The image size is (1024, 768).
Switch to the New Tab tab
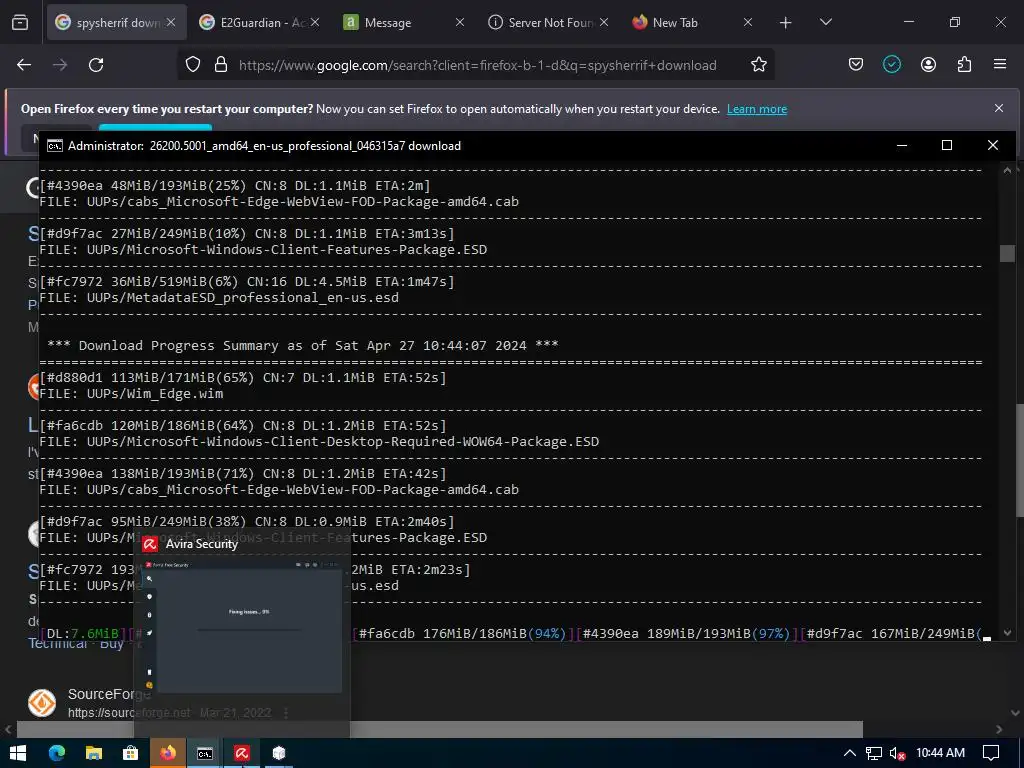(692, 22)
